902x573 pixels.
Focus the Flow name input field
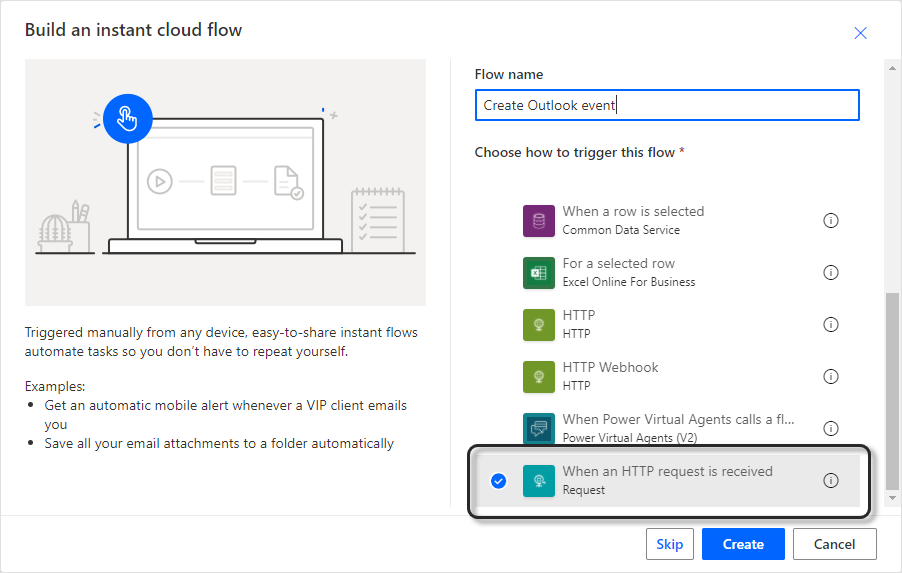[x=667, y=105]
